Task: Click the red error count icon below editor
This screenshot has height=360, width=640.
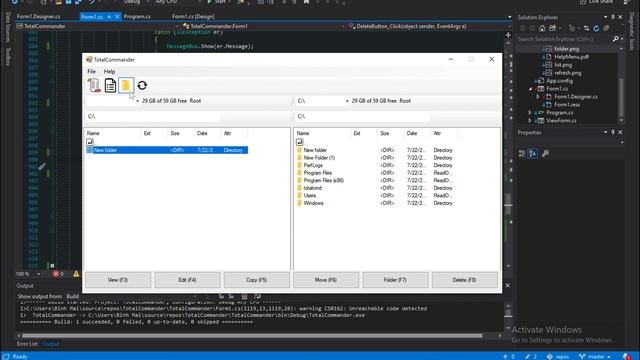Action: [x=56, y=274]
